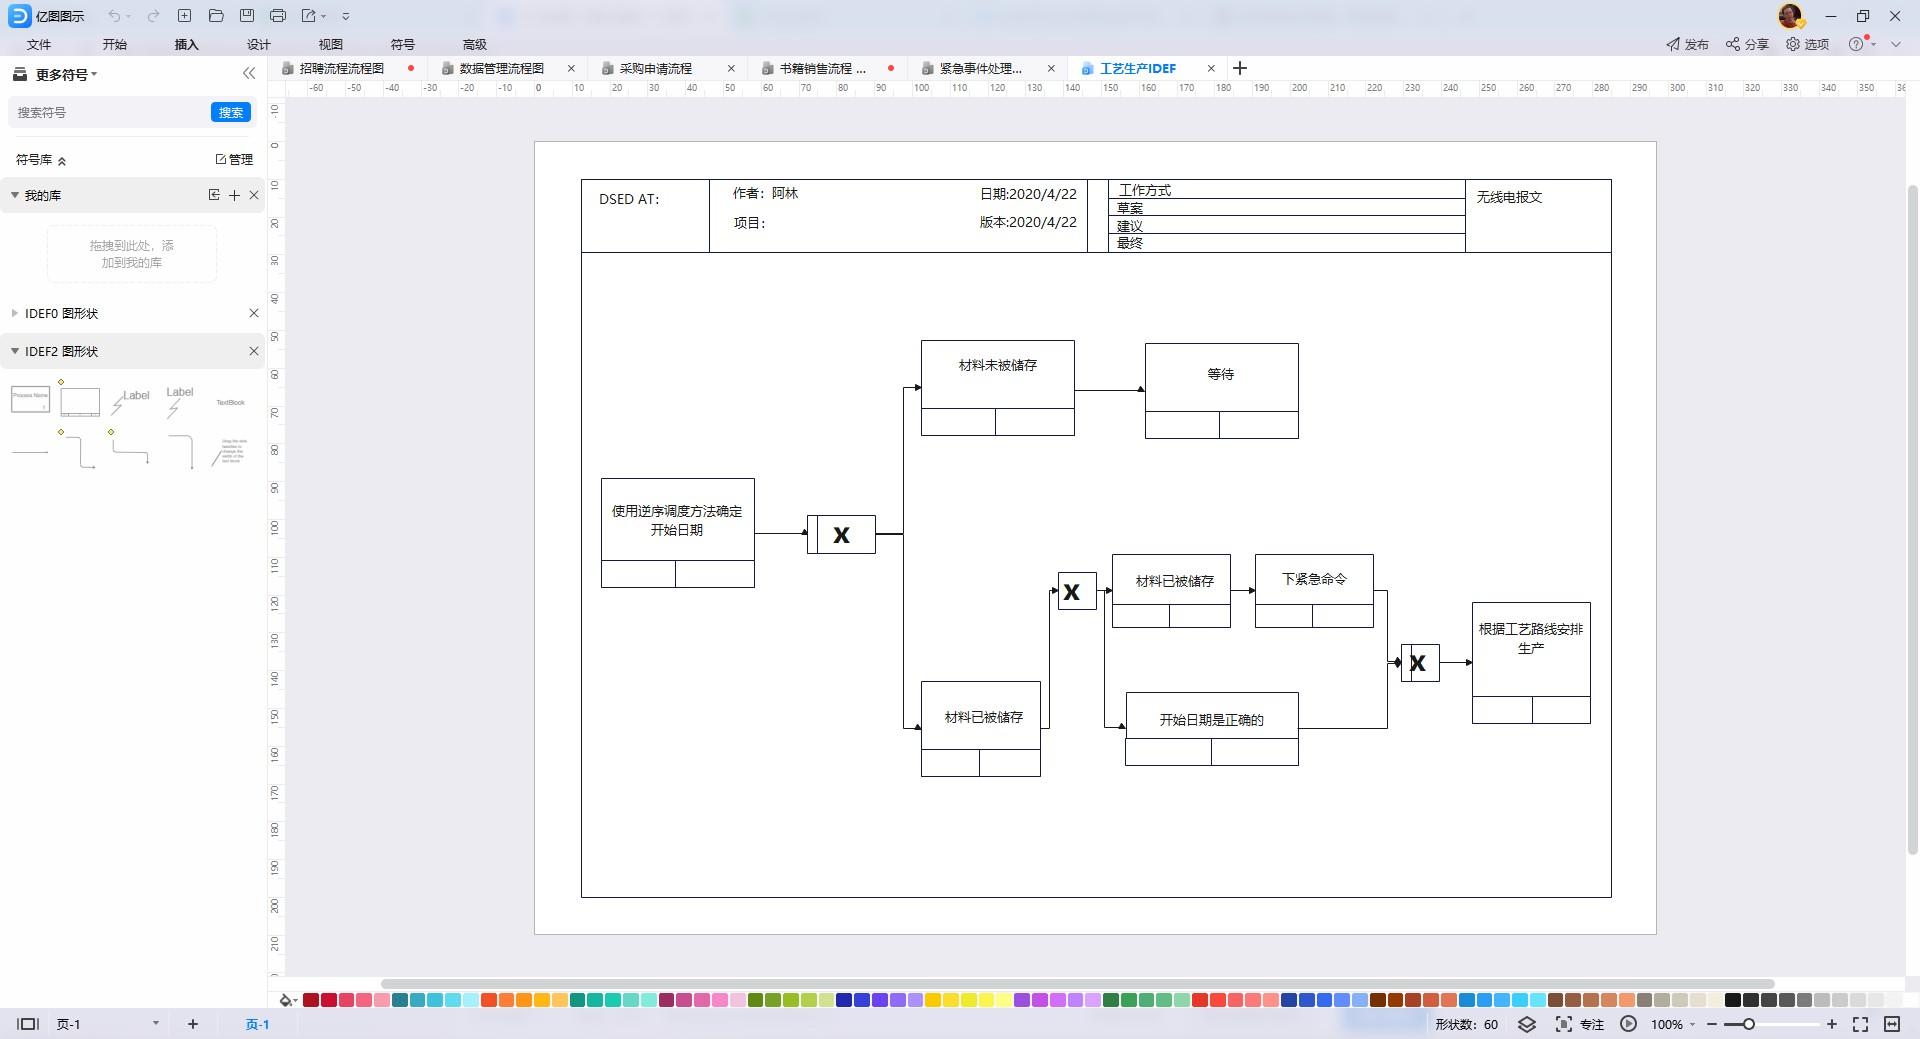
Task: Open the 更多符号 dropdown
Action: (x=66, y=74)
